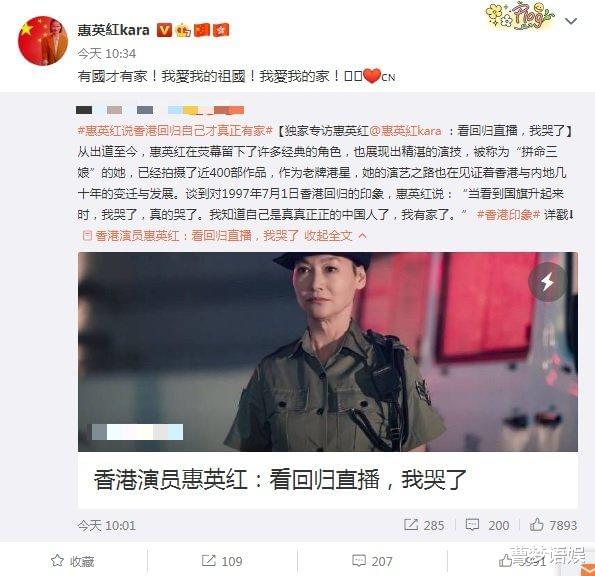Open the post options chevron menu
595x576 pixels.
pos(571,21)
